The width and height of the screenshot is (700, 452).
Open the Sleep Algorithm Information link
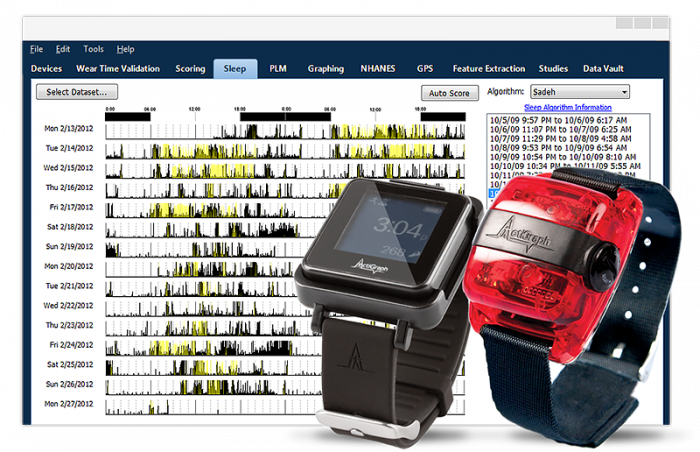point(568,107)
